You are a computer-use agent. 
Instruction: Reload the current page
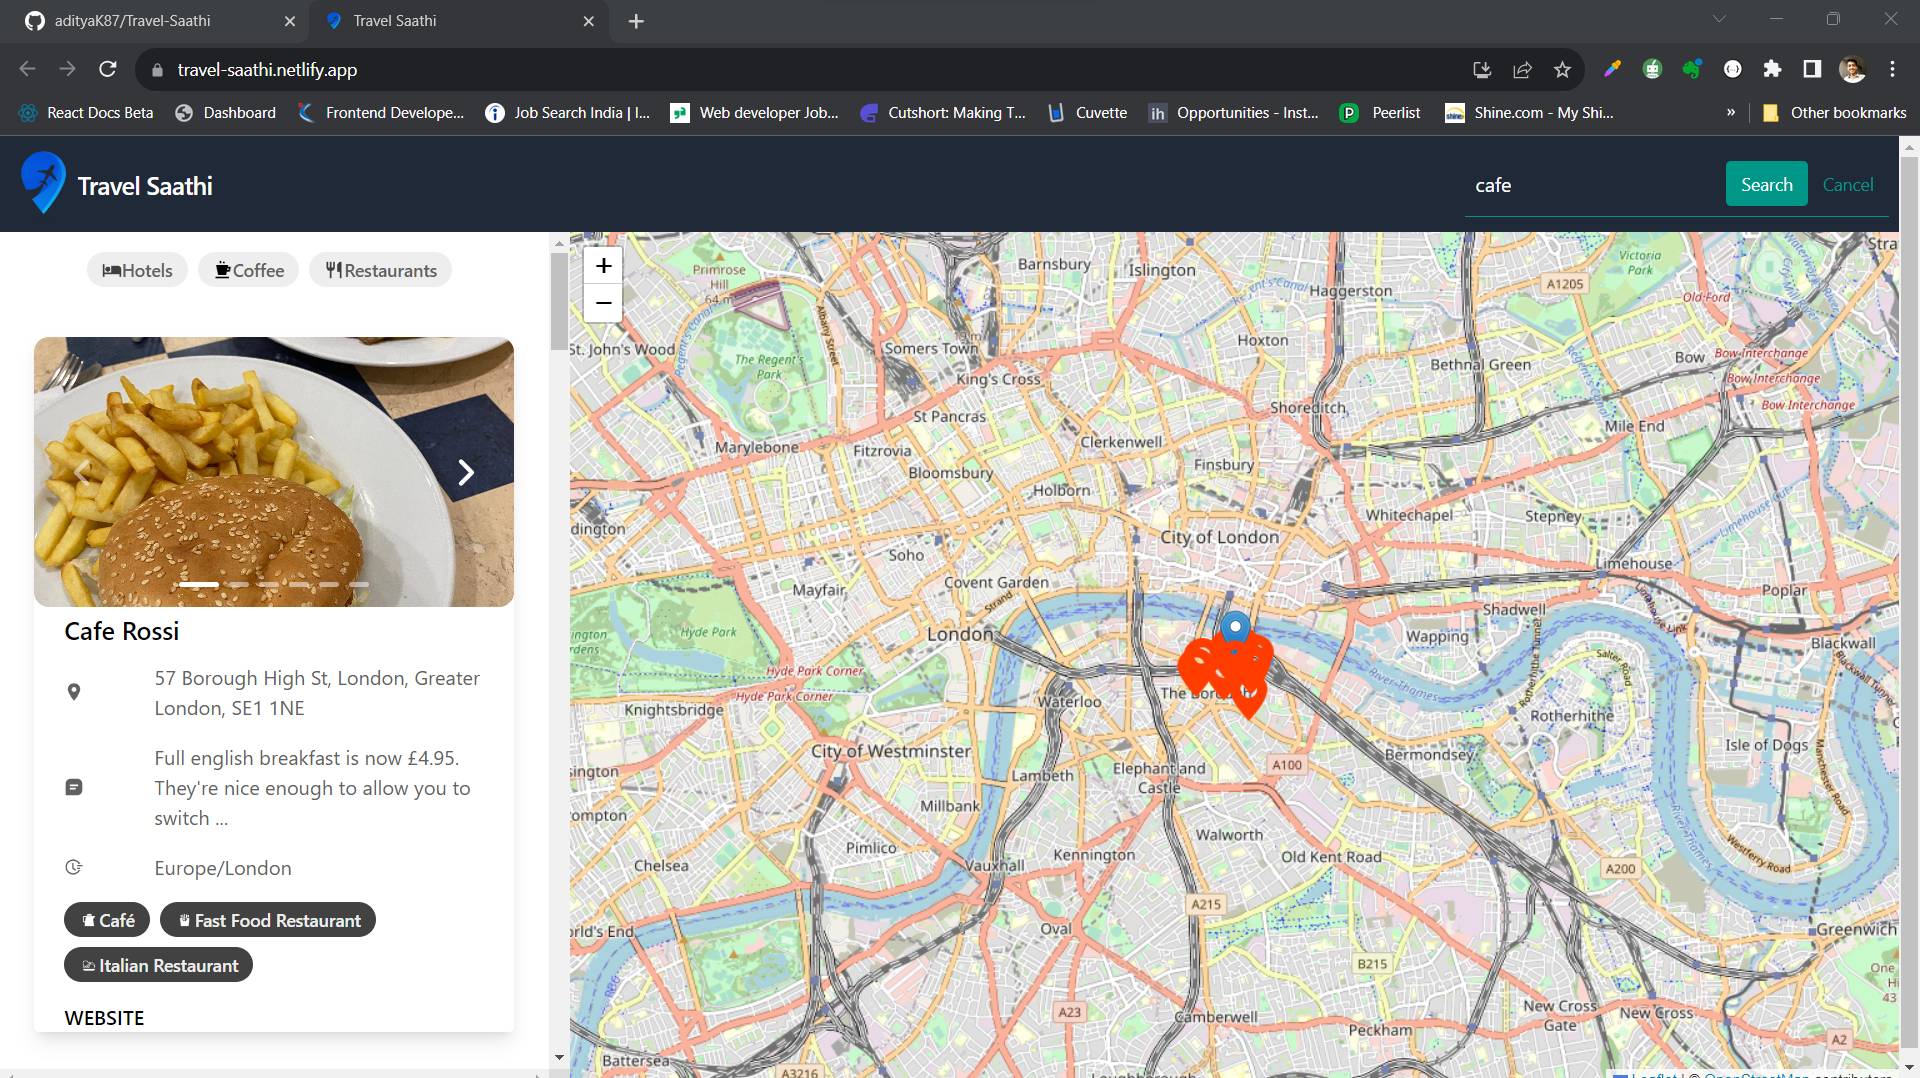click(108, 69)
